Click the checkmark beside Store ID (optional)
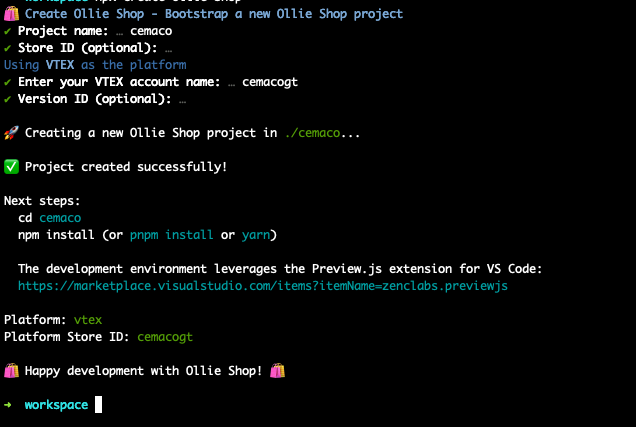Viewport: 636px width, 427px height. coord(7,48)
